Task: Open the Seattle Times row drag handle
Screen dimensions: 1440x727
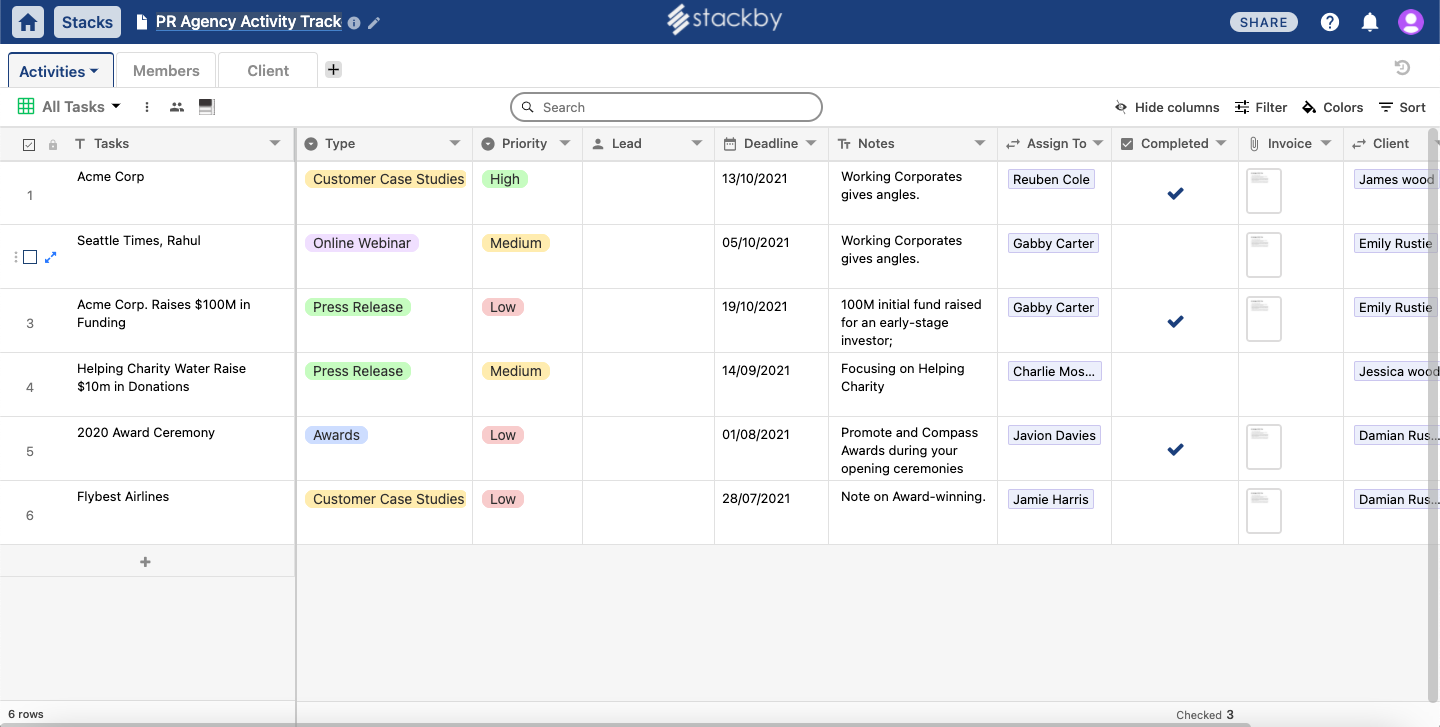Action: [x=16, y=257]
